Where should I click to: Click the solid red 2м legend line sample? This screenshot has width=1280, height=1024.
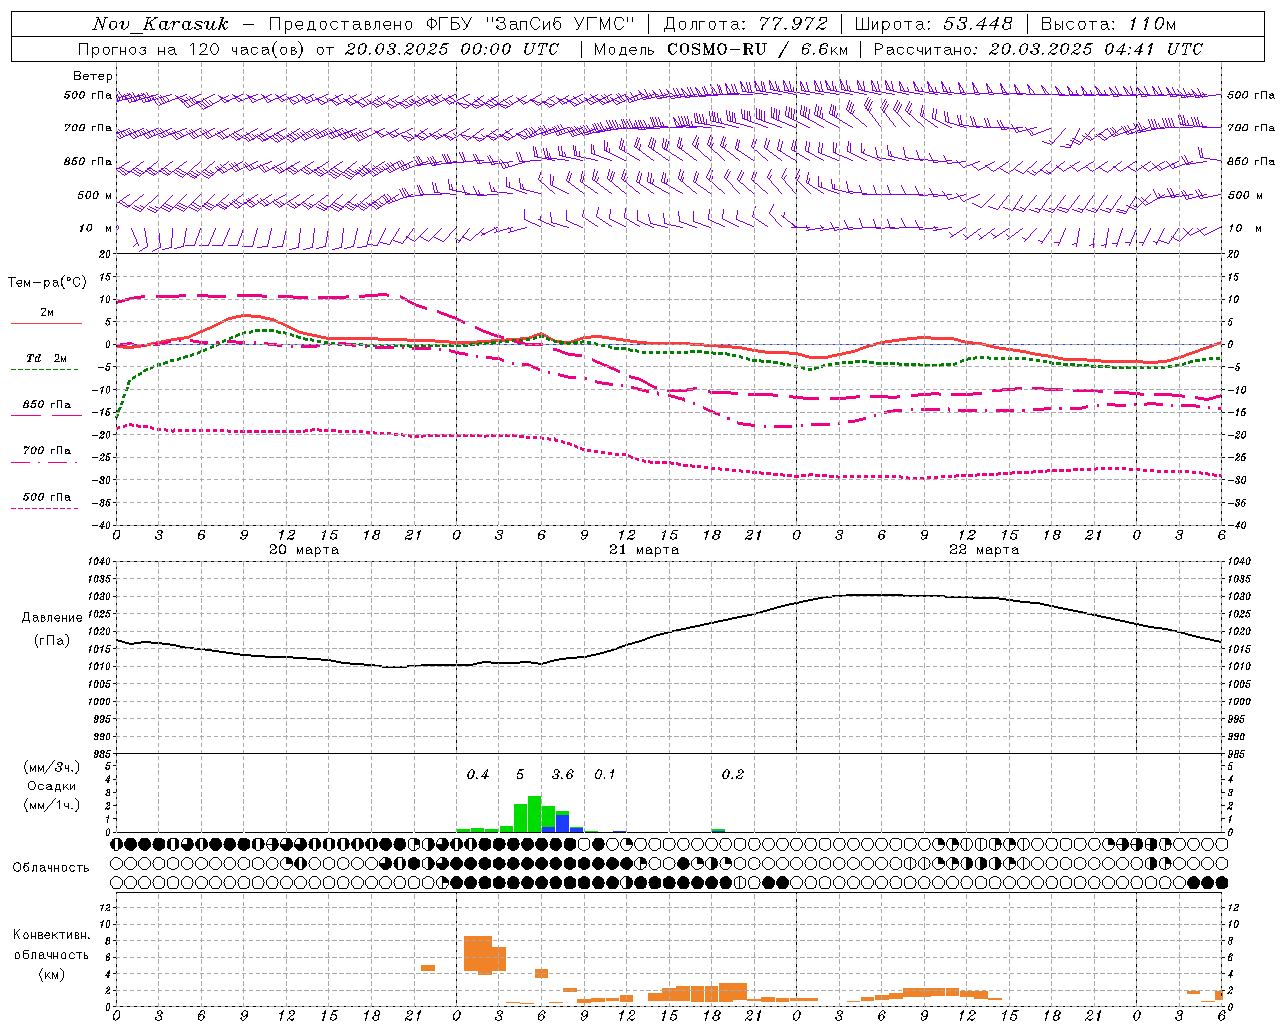(x=46, y=323)
